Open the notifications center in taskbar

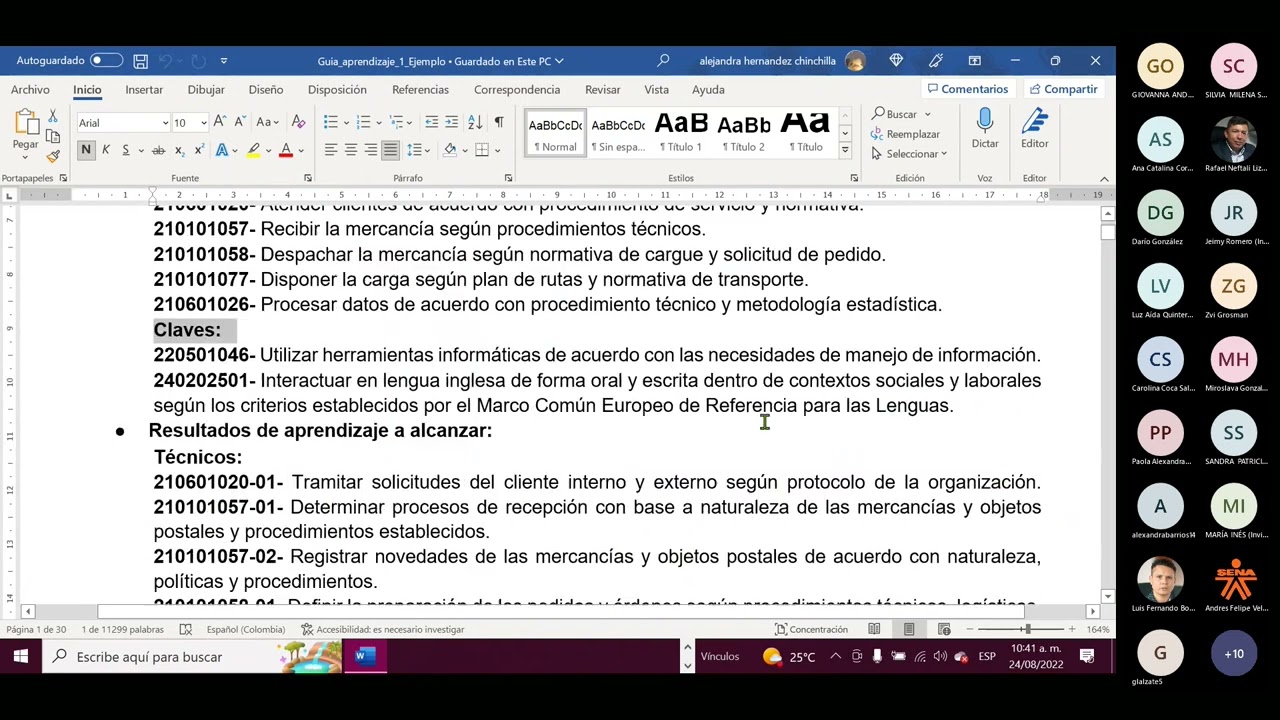click(1087, 657)
